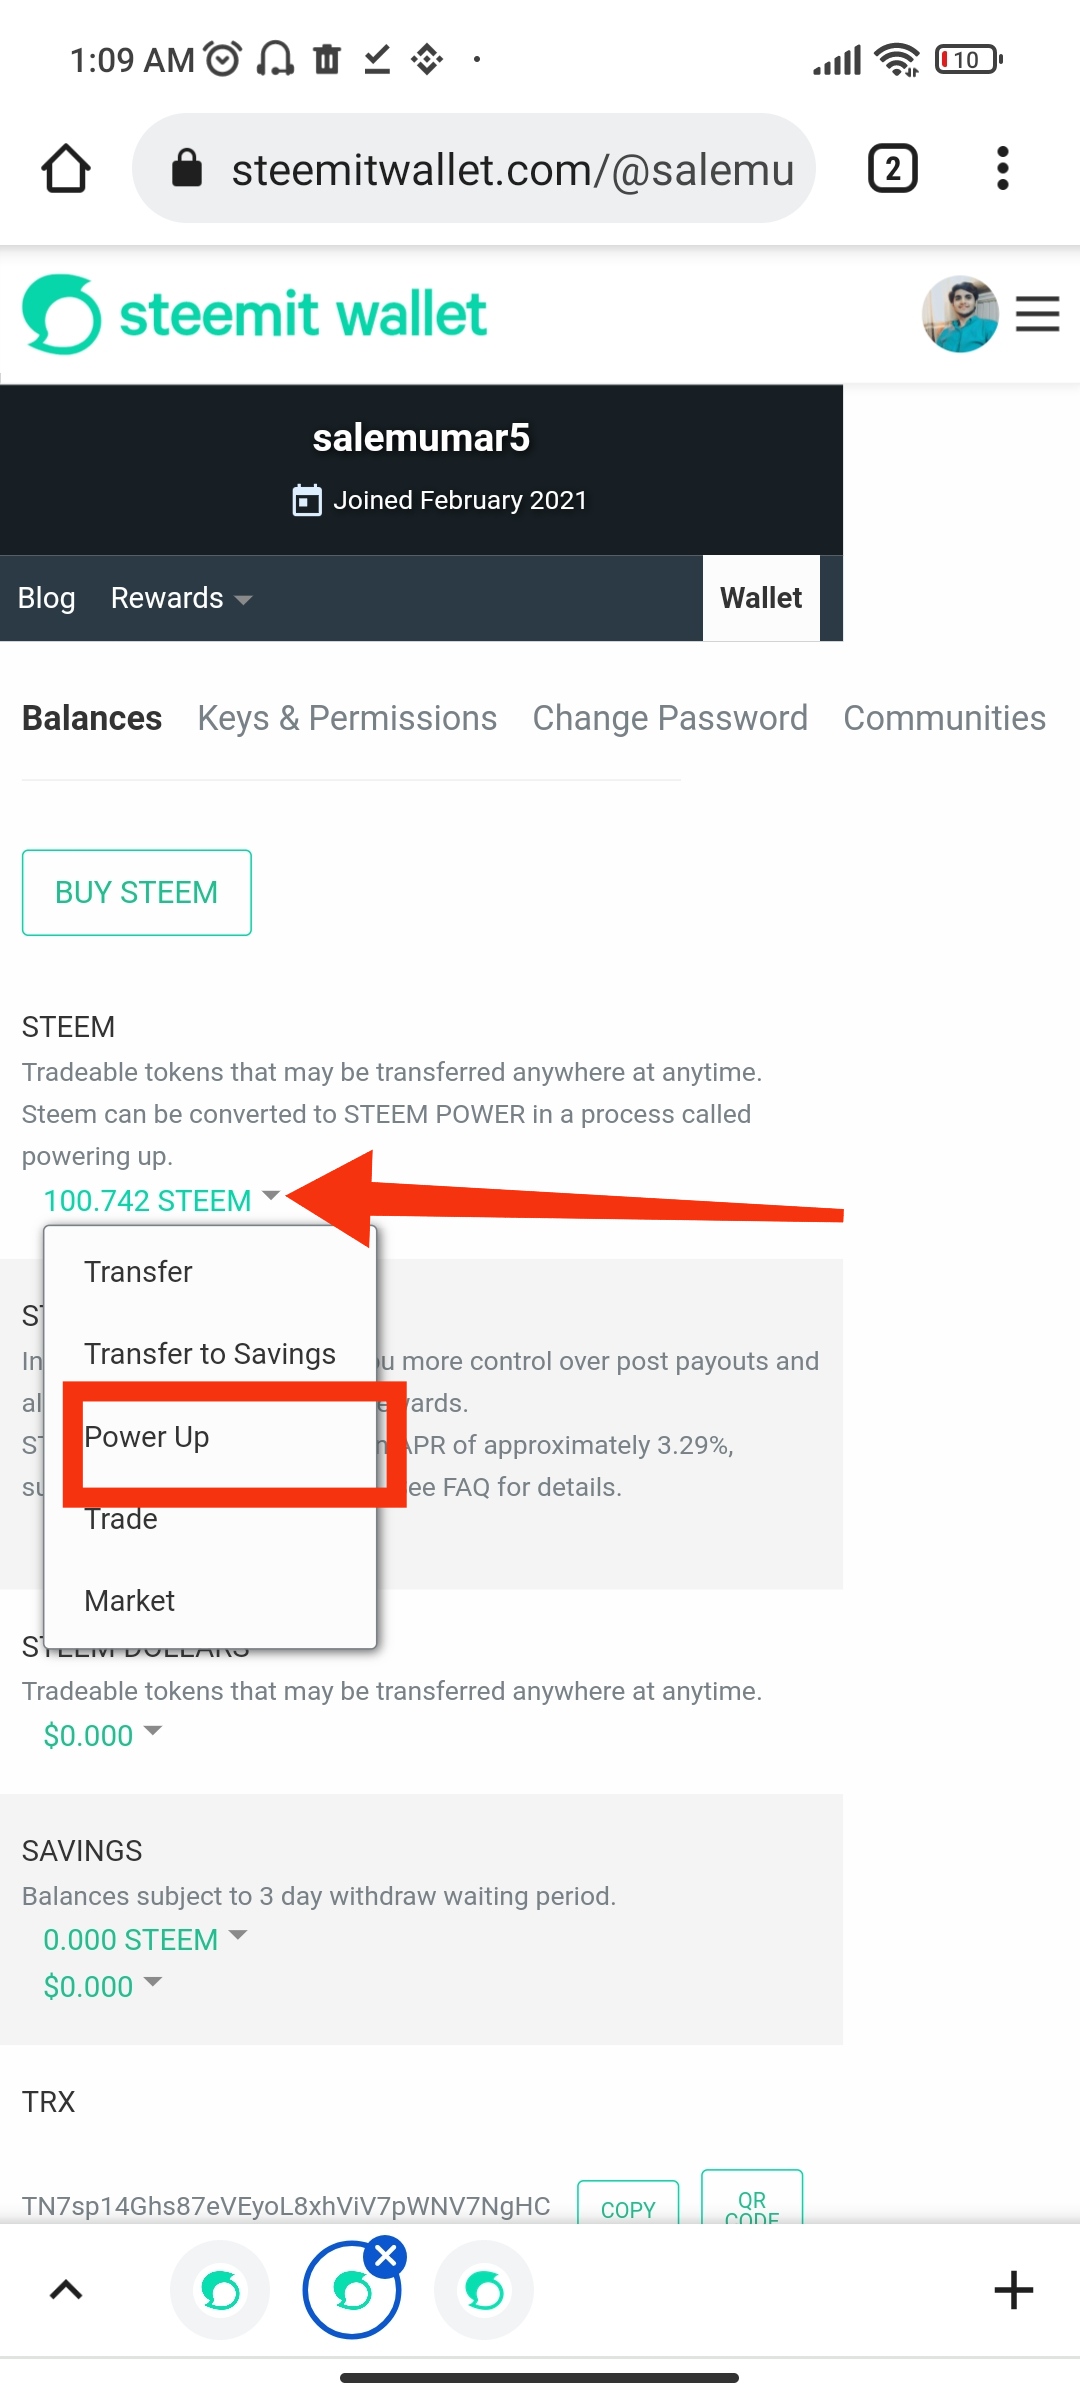Switch to the first Steemit tab thumbnail
The height and width of the screenshot is (2400, 1080).
220,2290
